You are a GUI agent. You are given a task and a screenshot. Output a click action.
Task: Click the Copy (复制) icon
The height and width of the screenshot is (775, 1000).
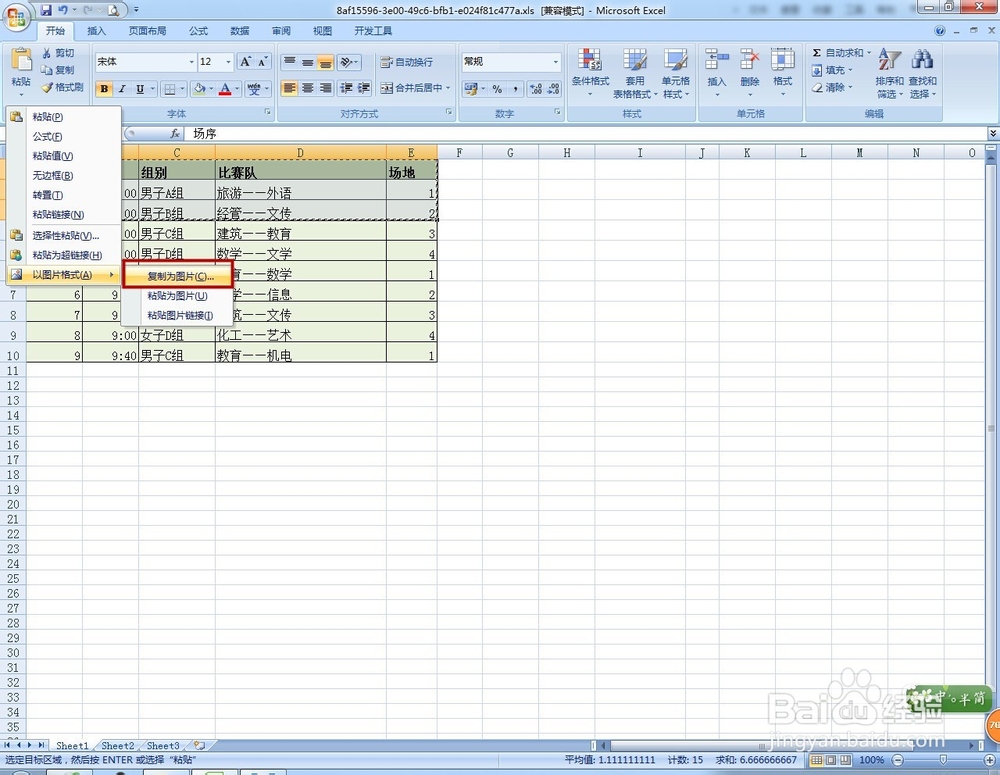pyautogui.click(x=47, y=70)
